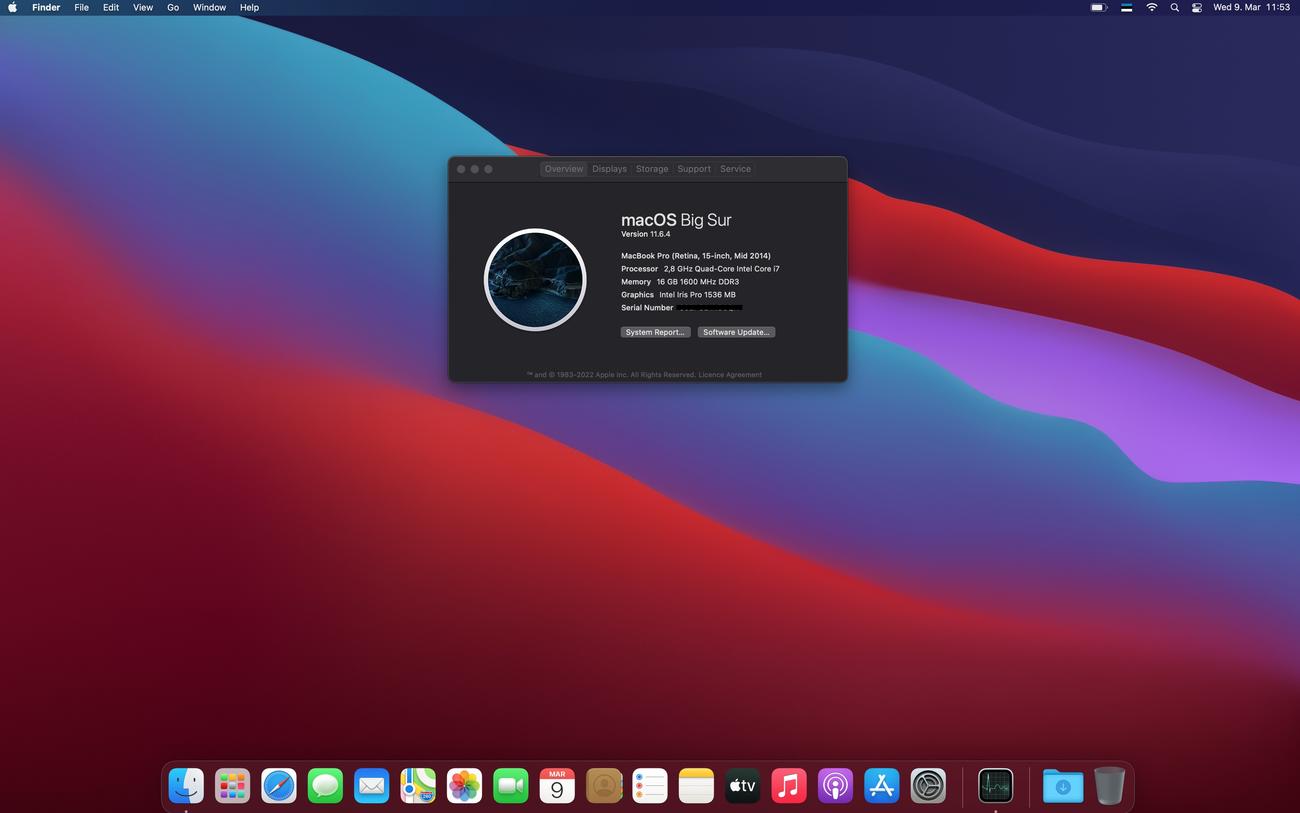The image size is (1300, 813).
Task: Open the Service tab
Action: 735,169
